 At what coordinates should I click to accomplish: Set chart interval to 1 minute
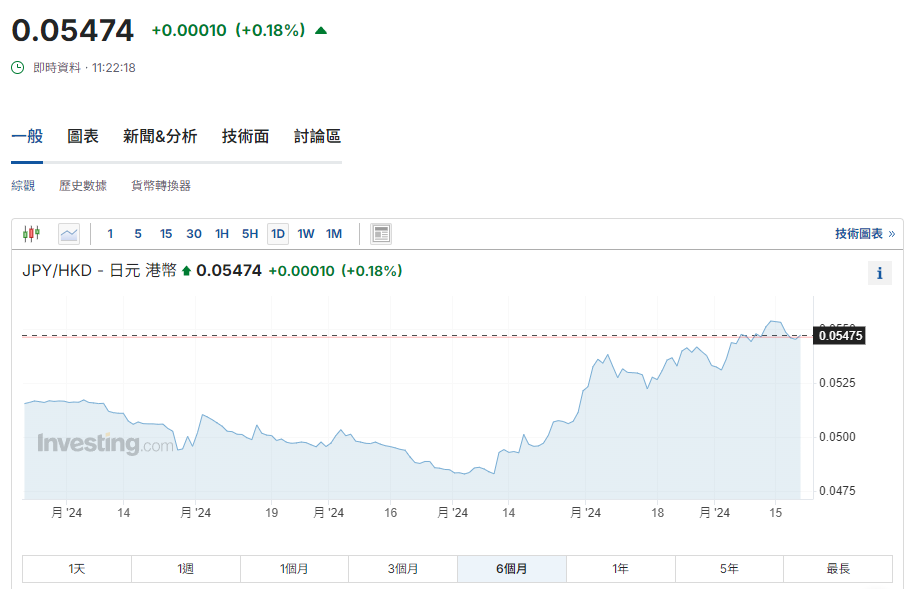[110, 234]
